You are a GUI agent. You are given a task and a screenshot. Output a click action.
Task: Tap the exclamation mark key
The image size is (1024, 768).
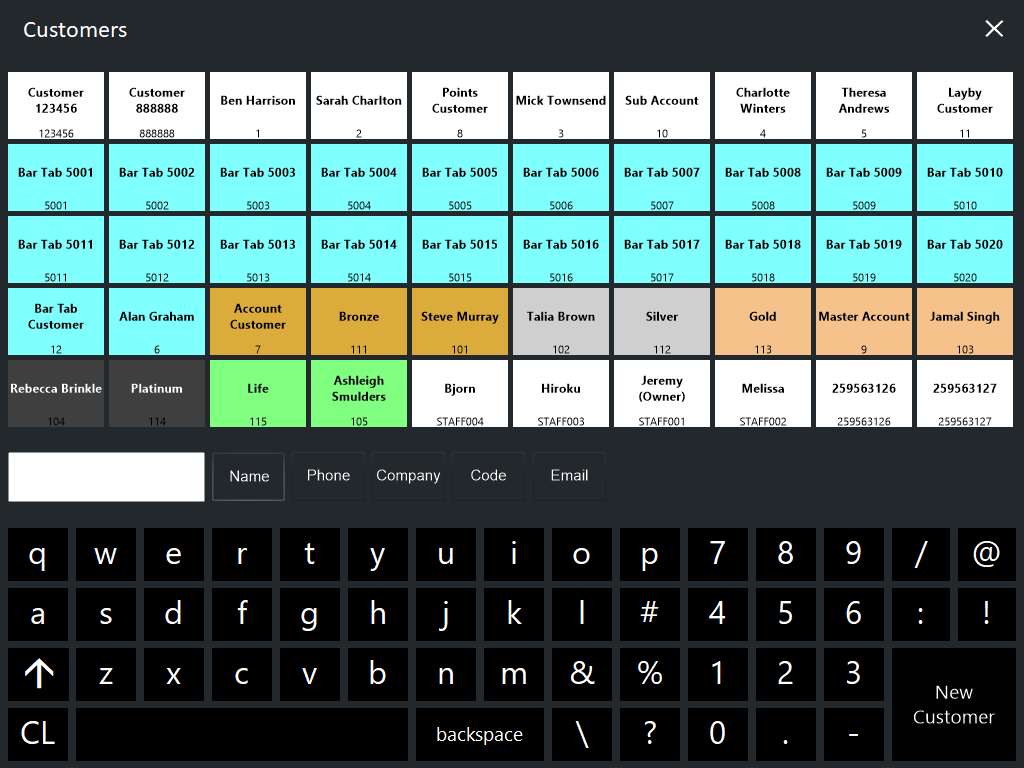coord(986,615)
